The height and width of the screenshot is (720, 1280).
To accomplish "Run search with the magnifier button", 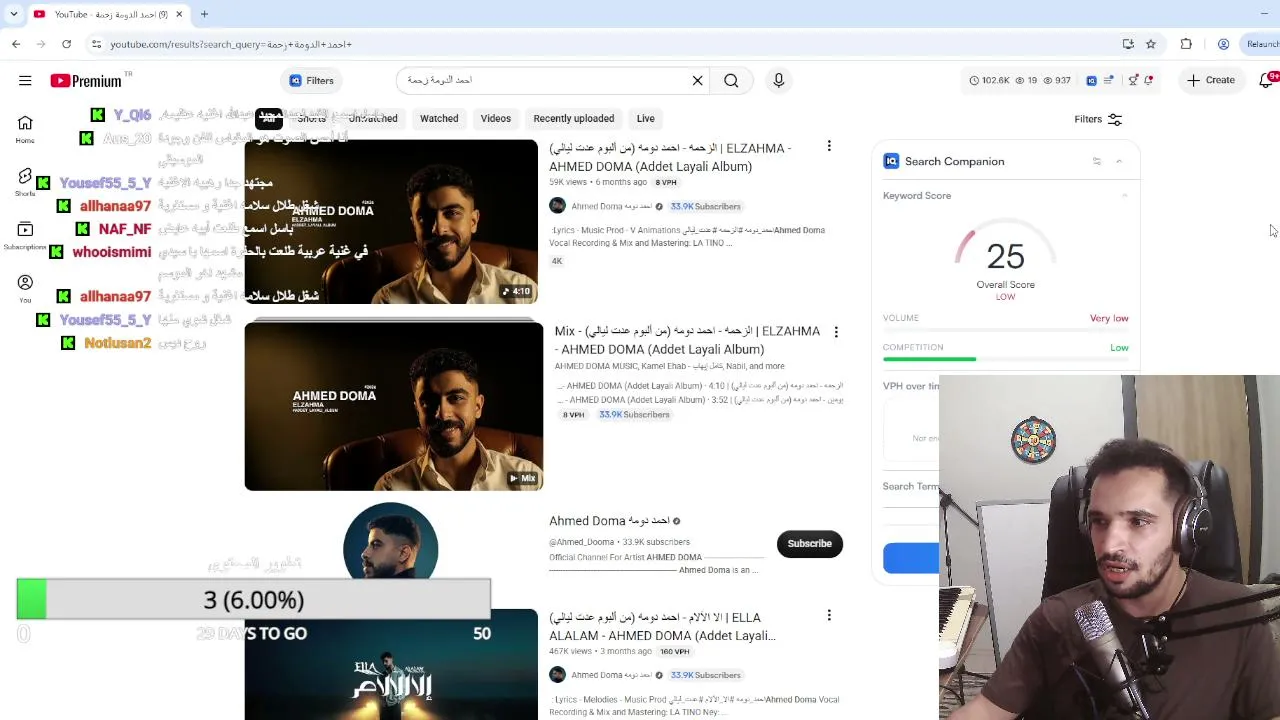I will [x=731, y=81].
